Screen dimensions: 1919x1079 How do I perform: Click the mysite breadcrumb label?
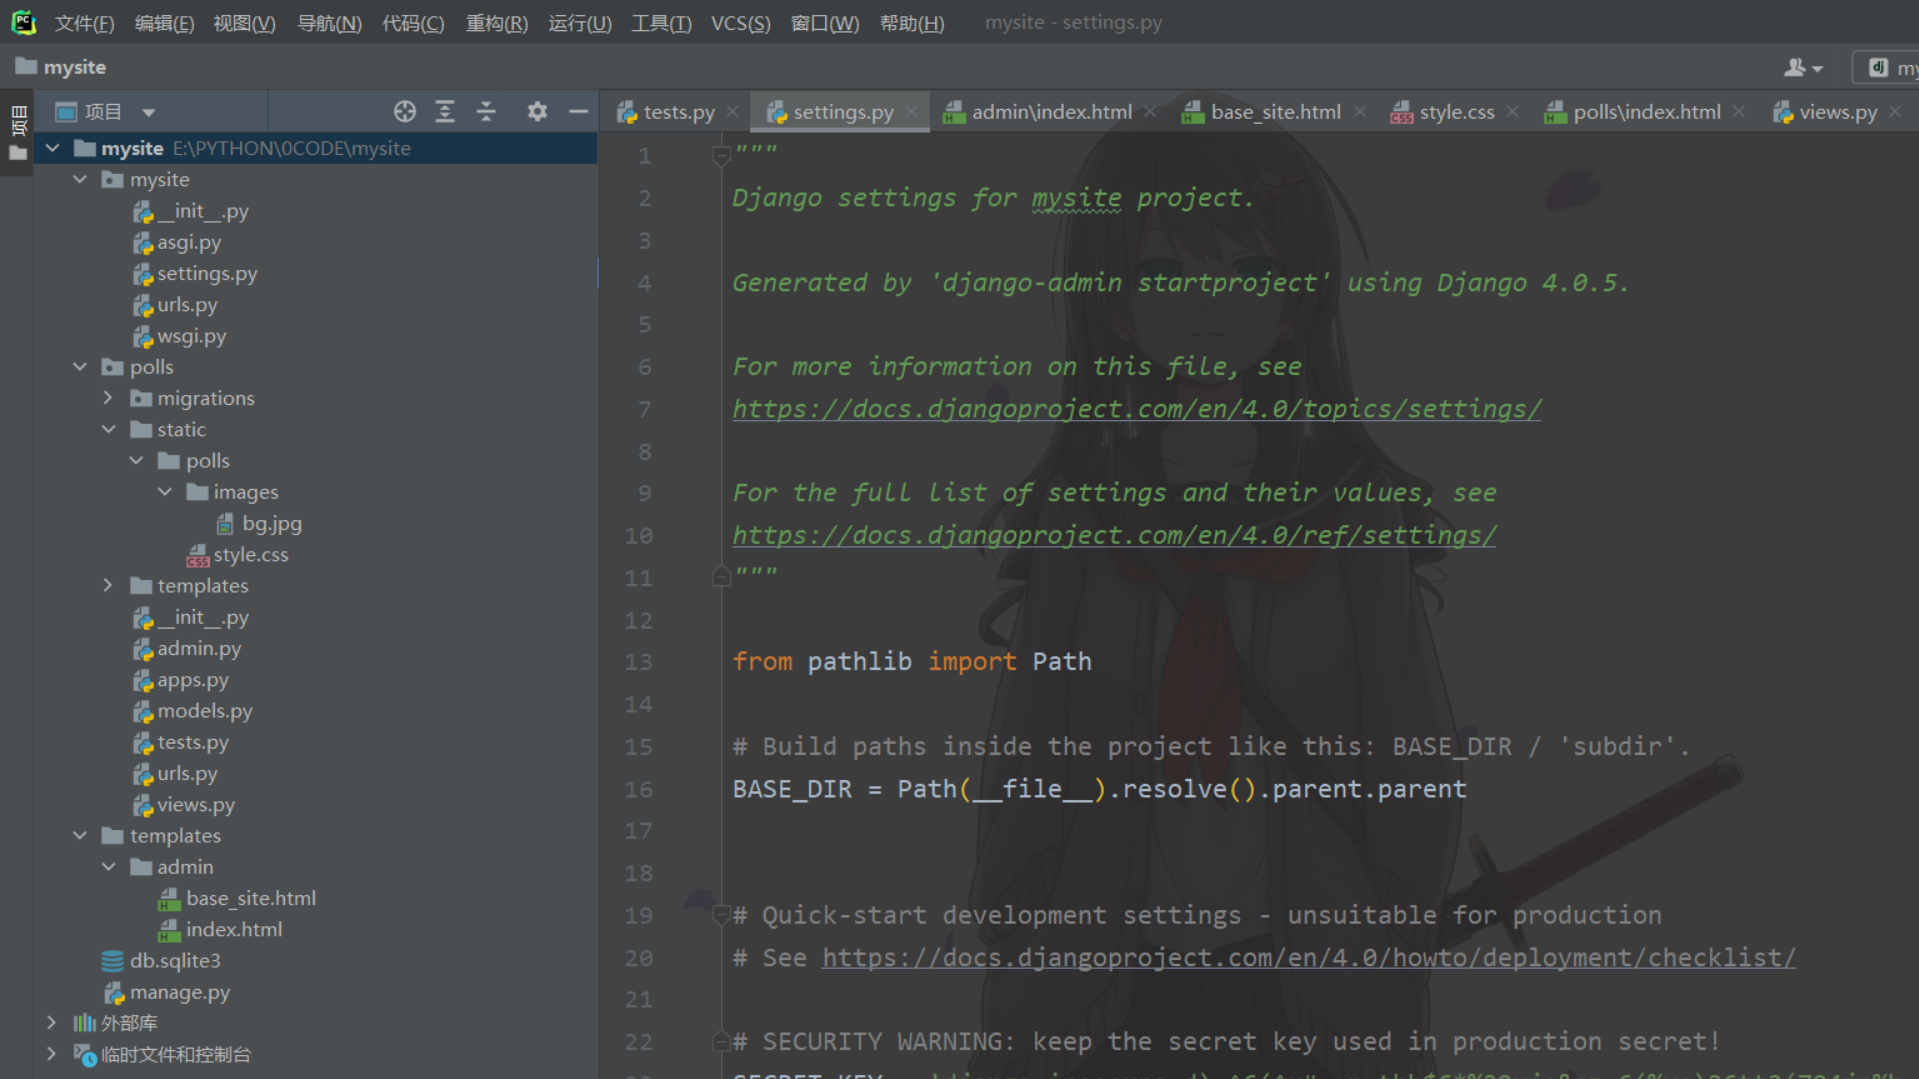[75, 67]
